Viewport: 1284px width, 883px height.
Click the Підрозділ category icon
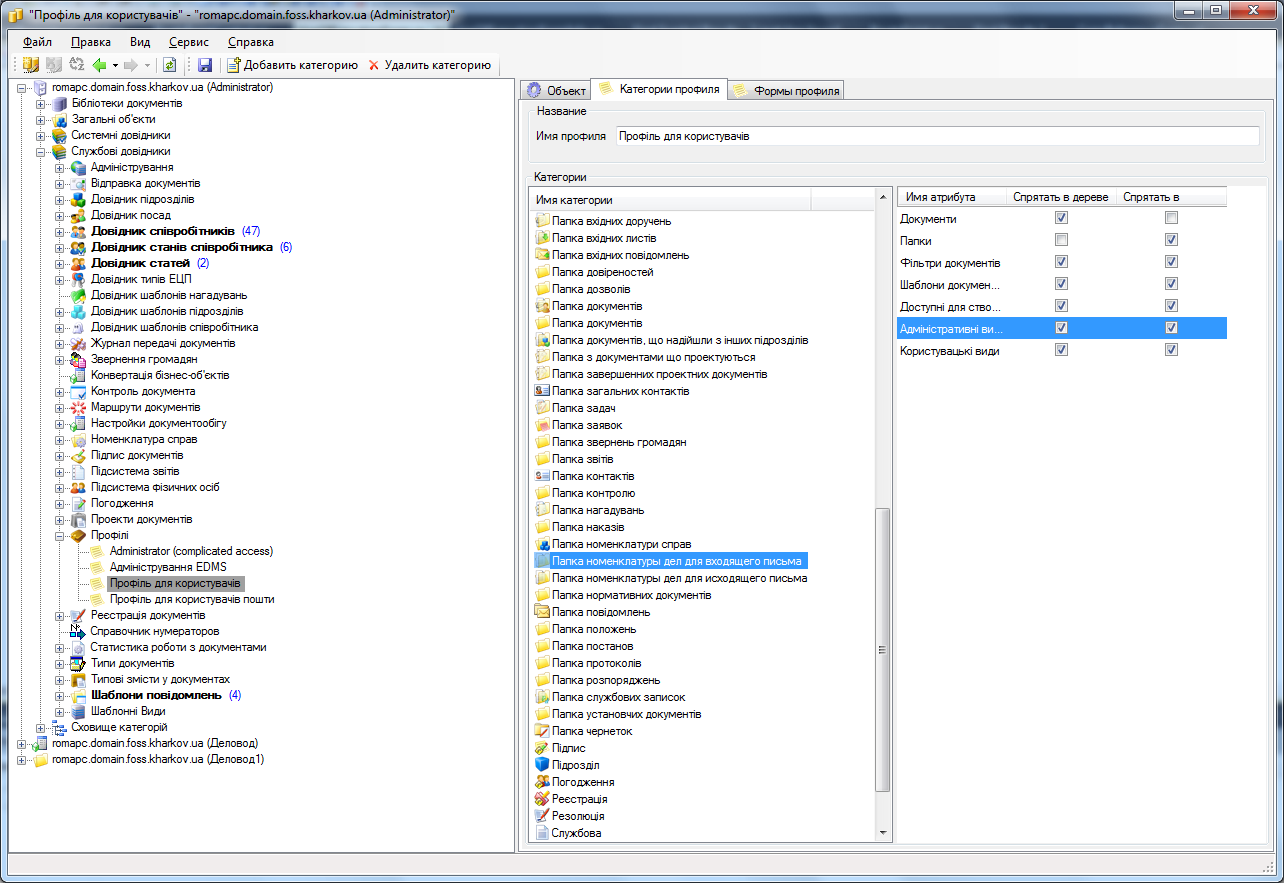542,765
